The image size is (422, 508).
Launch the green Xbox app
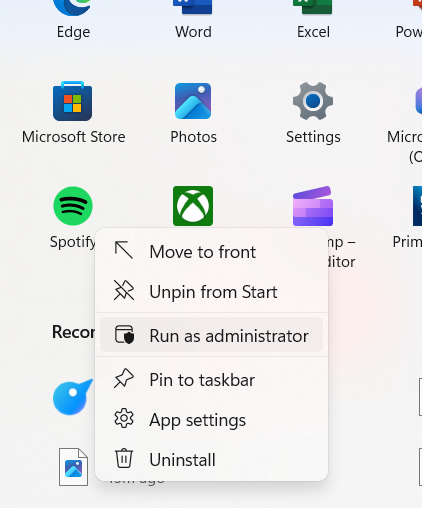[x=193, y=206]
